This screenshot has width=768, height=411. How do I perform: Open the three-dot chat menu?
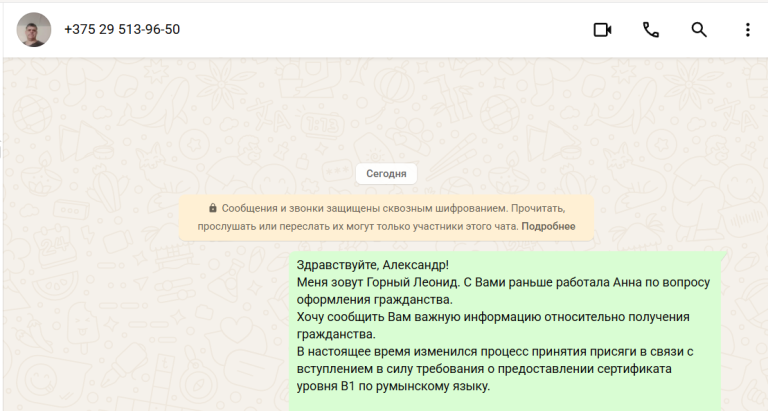coord(747,30)
